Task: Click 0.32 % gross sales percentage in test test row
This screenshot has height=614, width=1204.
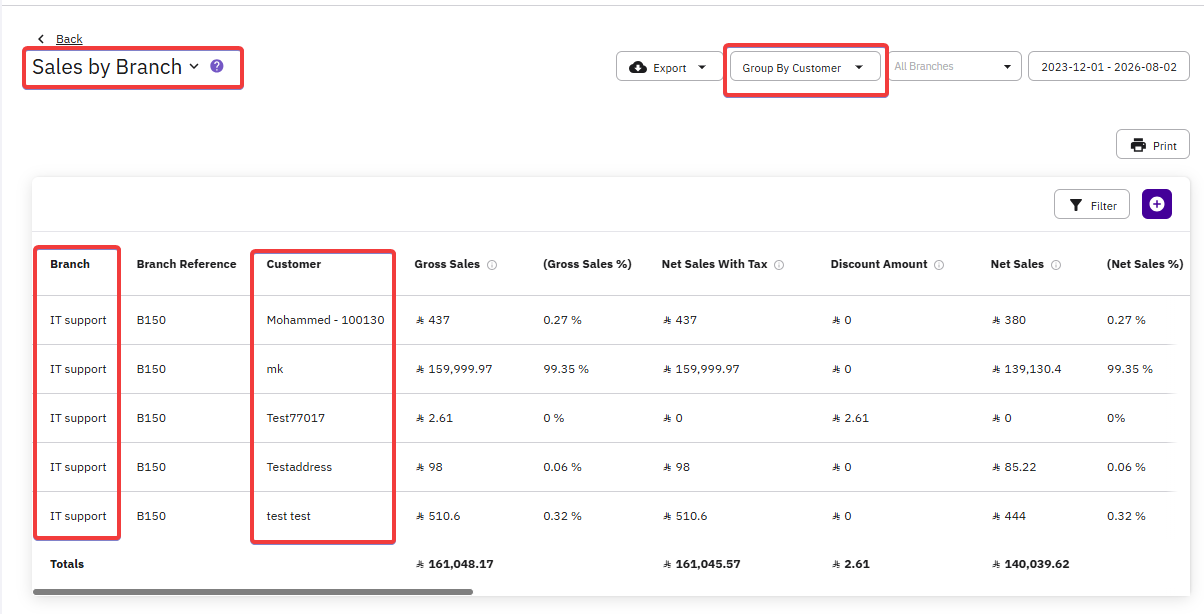Action: click(562, 516)
